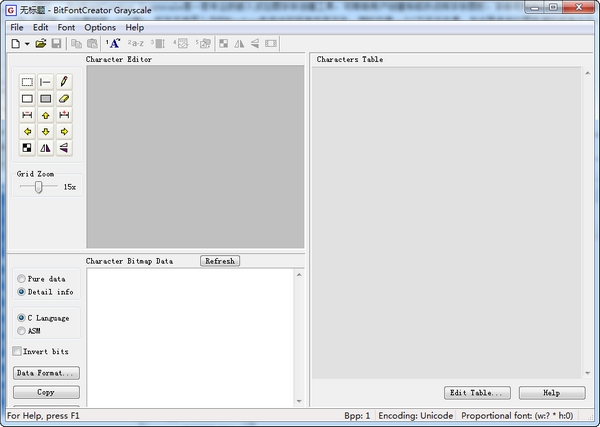Select the Eraser tool
600x427 pixels.
64,99
